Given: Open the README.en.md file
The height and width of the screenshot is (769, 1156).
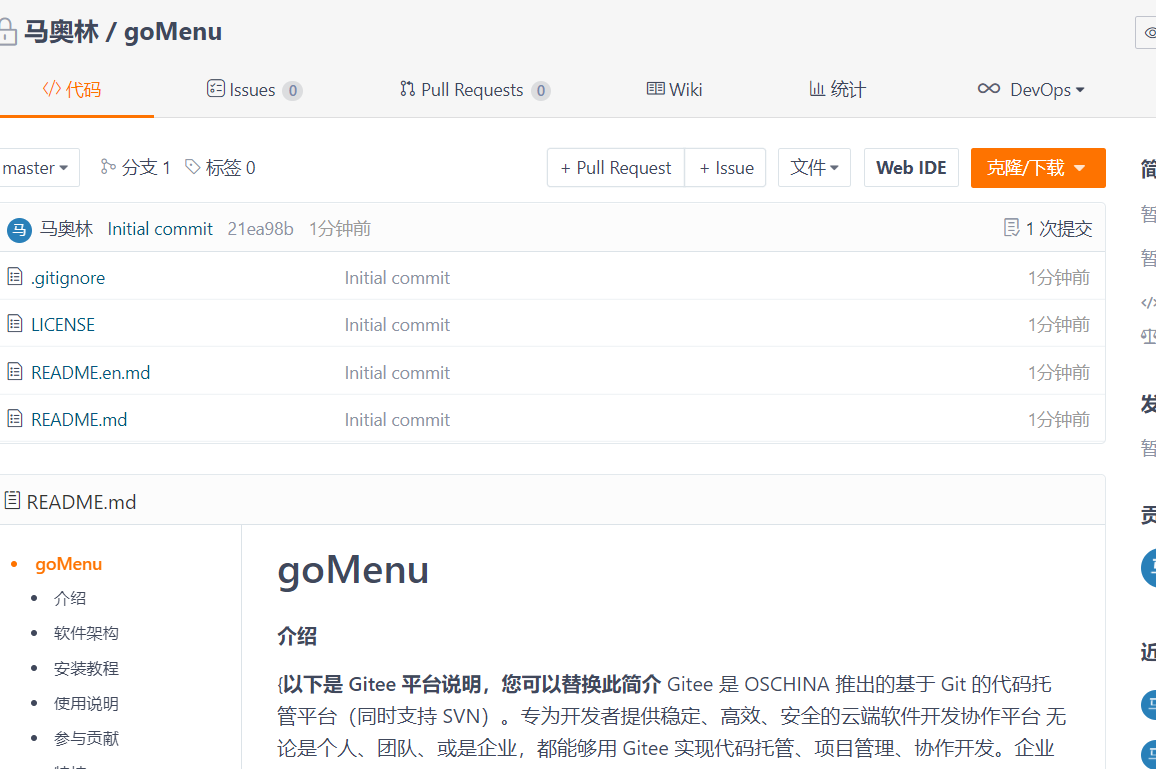Looking at the screenshot, I should (x=90, y=373).
